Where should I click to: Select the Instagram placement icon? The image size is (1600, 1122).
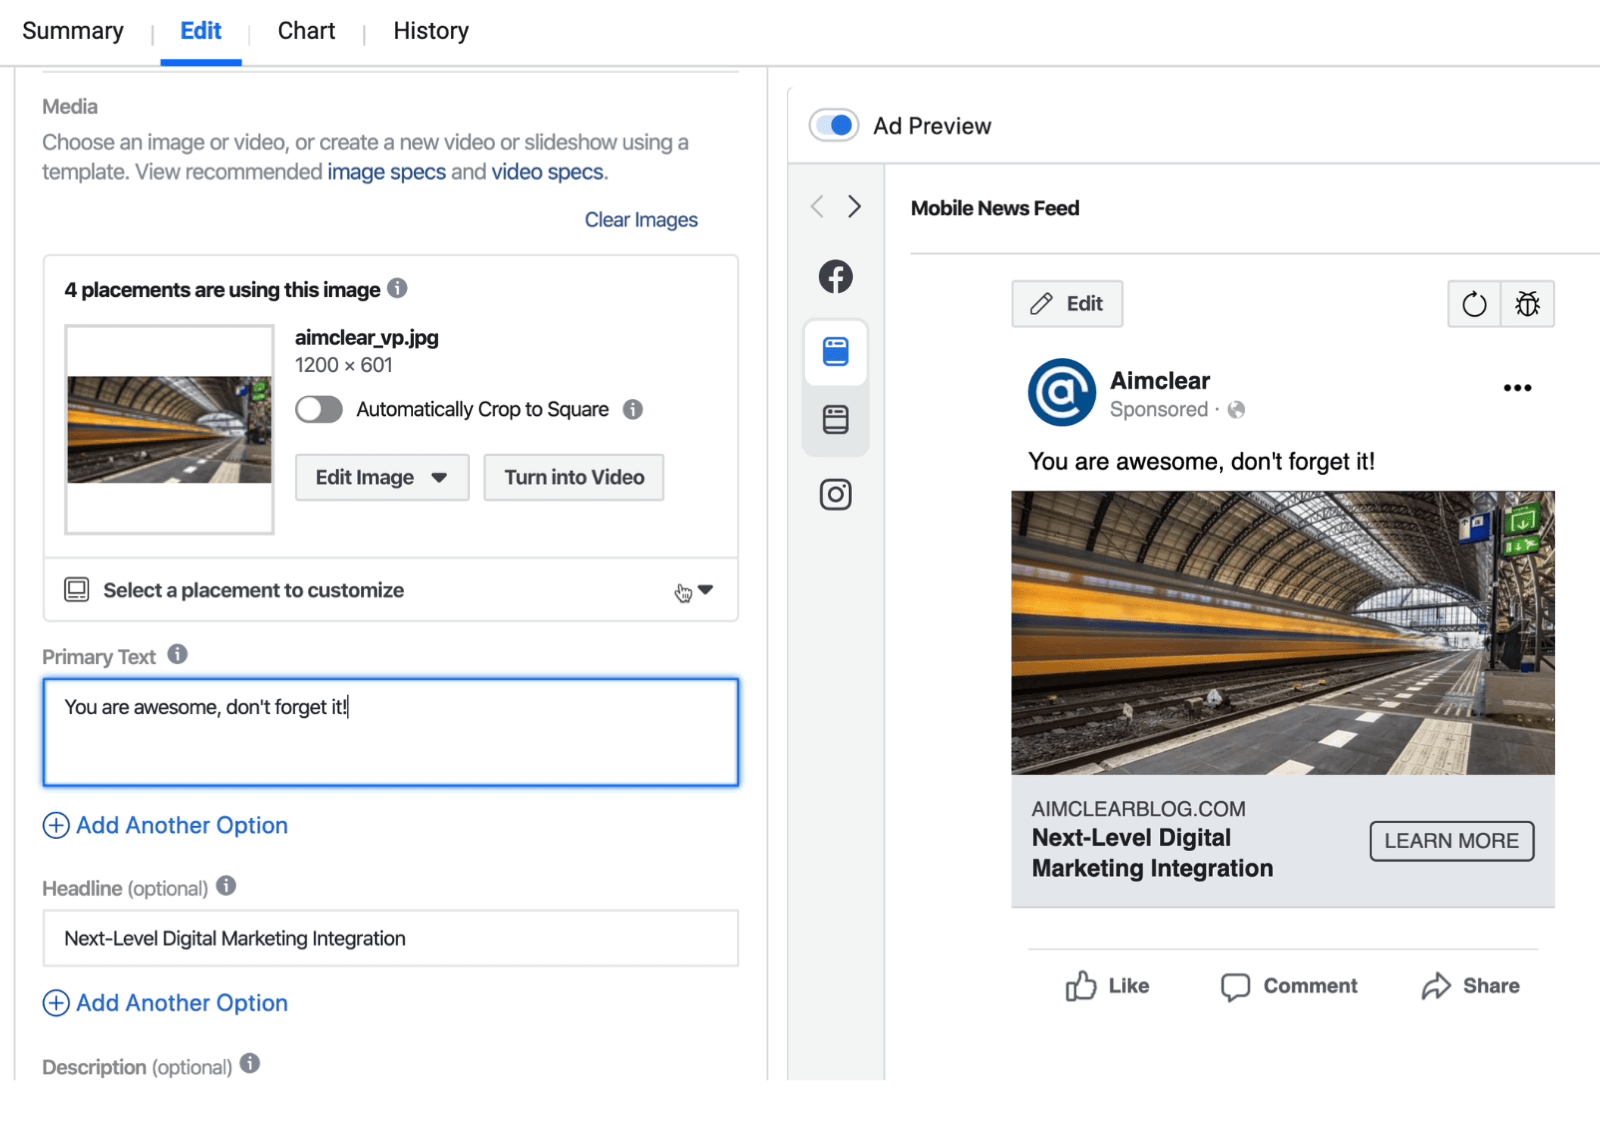click(x=836, y=495)
